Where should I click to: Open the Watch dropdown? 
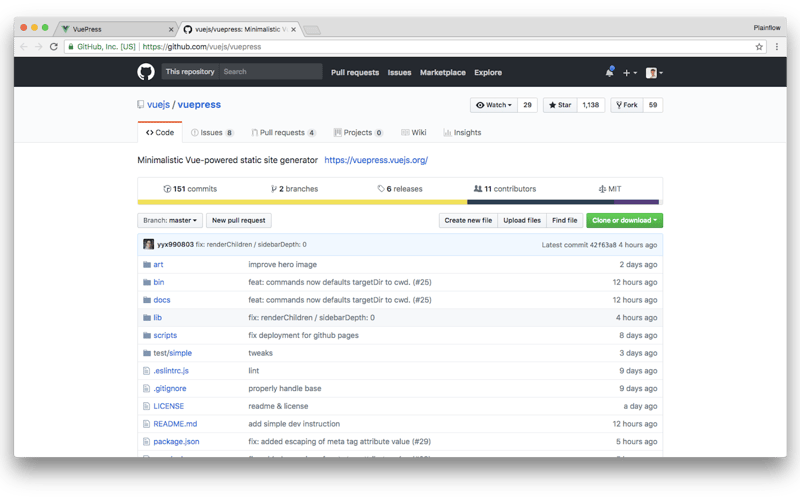click(493, 105)
